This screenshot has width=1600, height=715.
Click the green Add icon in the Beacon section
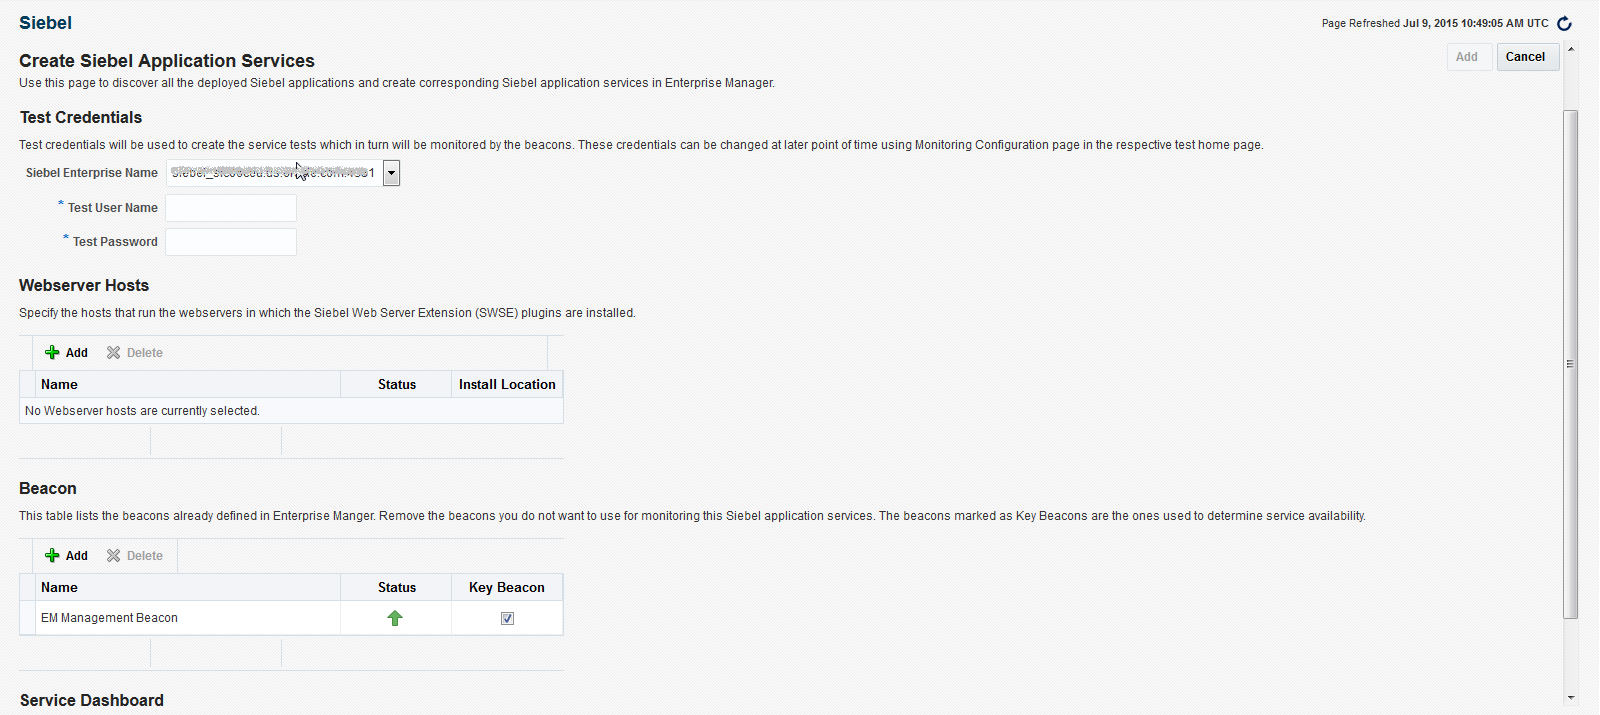tap(54, 555)
